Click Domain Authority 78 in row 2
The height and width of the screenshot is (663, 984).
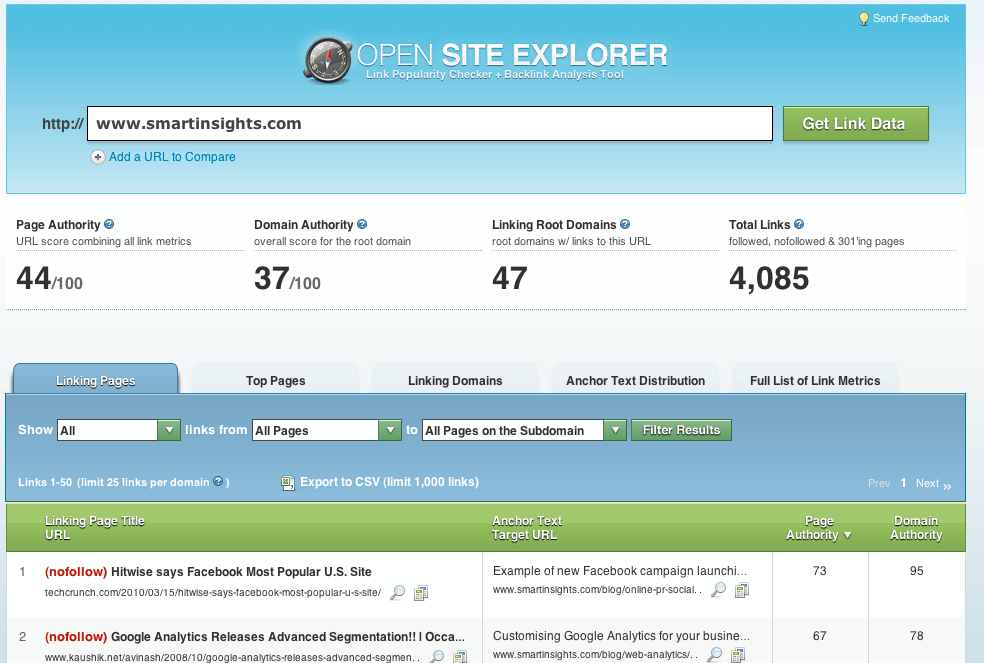(916, 635)
